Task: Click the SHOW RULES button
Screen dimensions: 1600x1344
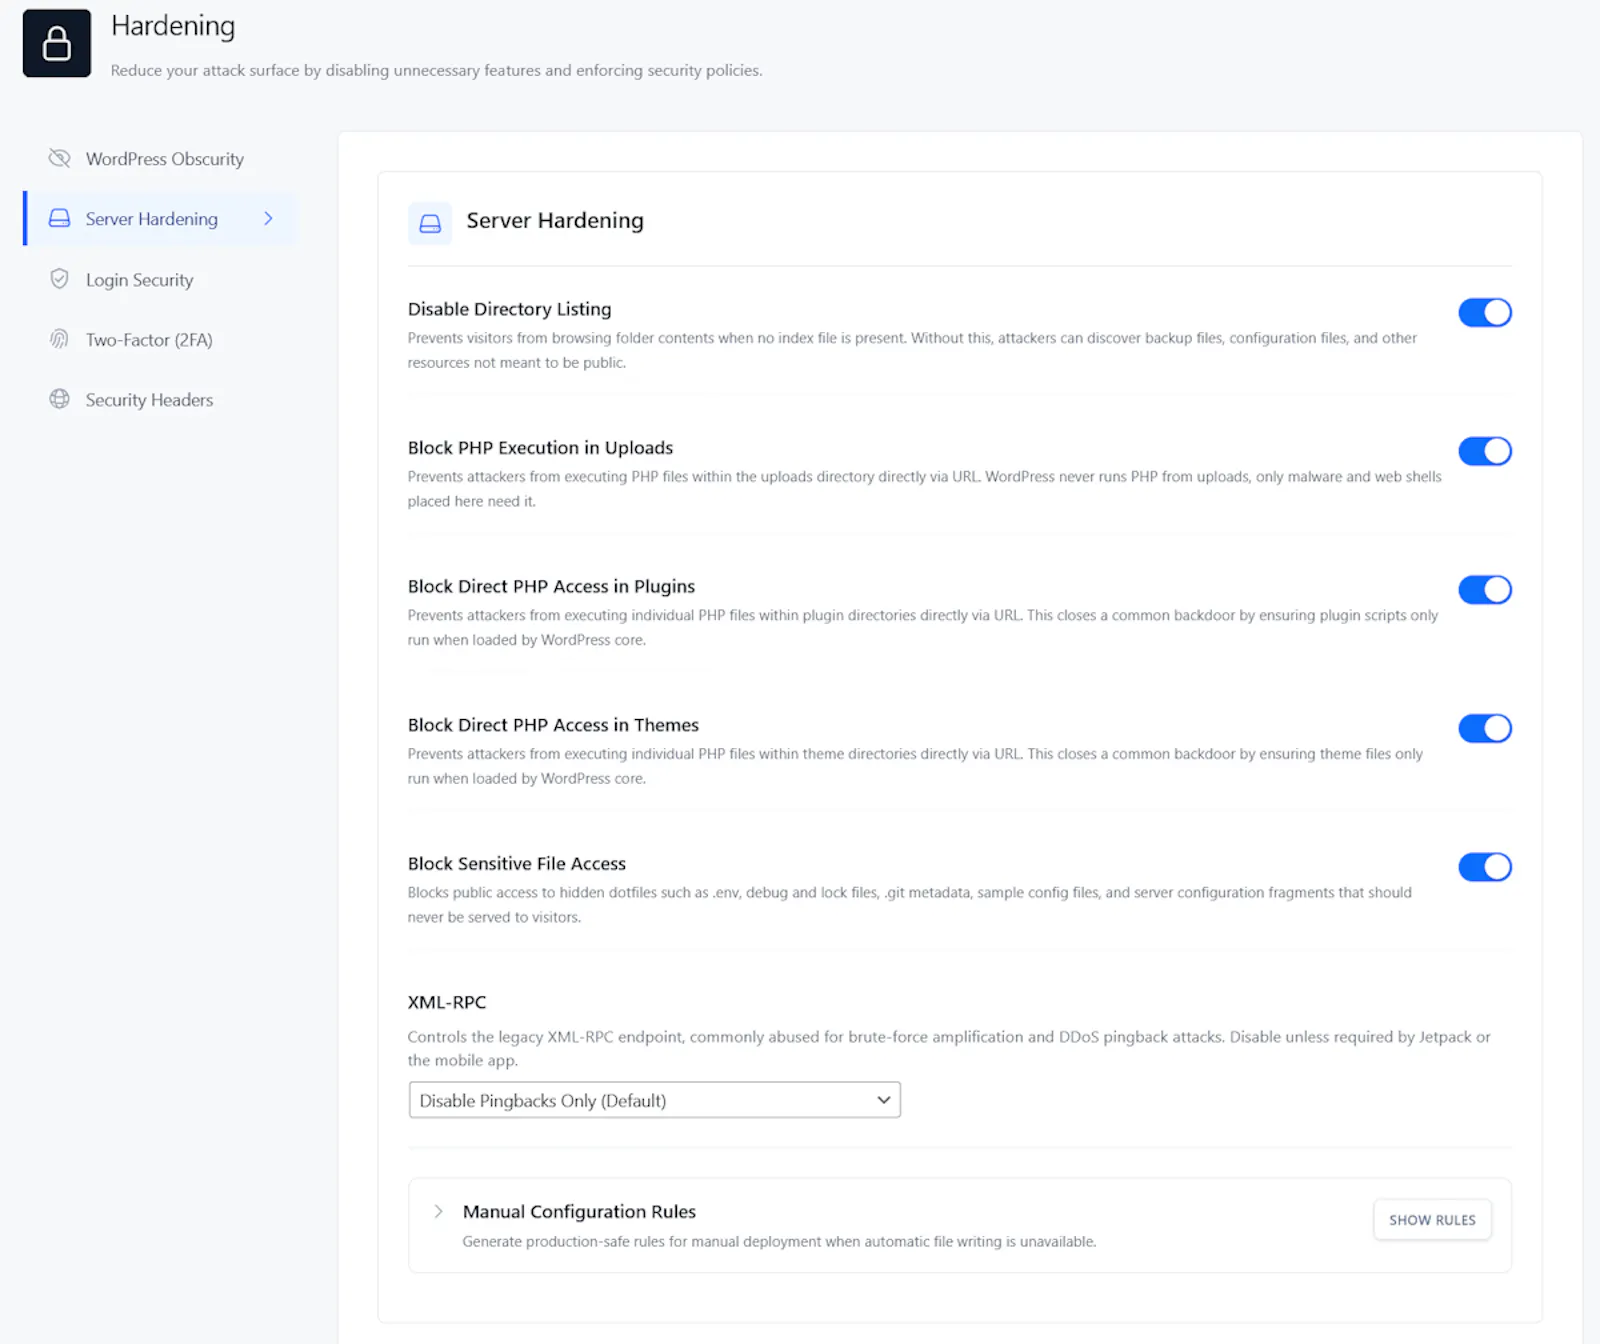Action: point(1432,1220)
